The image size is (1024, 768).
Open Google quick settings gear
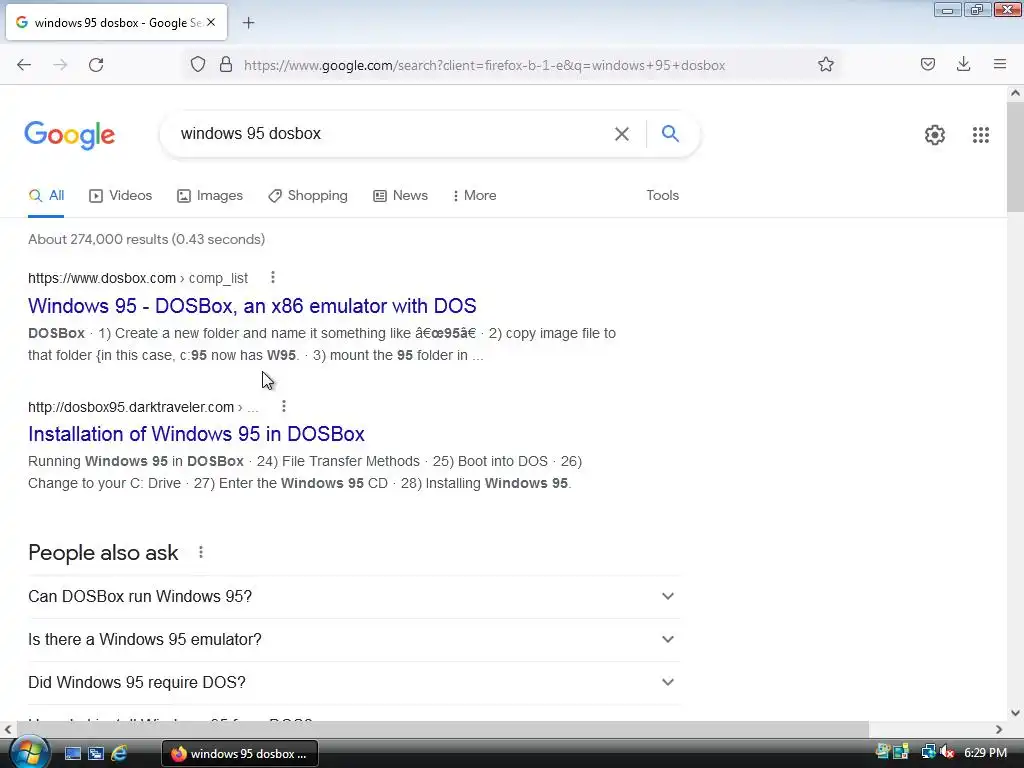click(x=935, y=135)
